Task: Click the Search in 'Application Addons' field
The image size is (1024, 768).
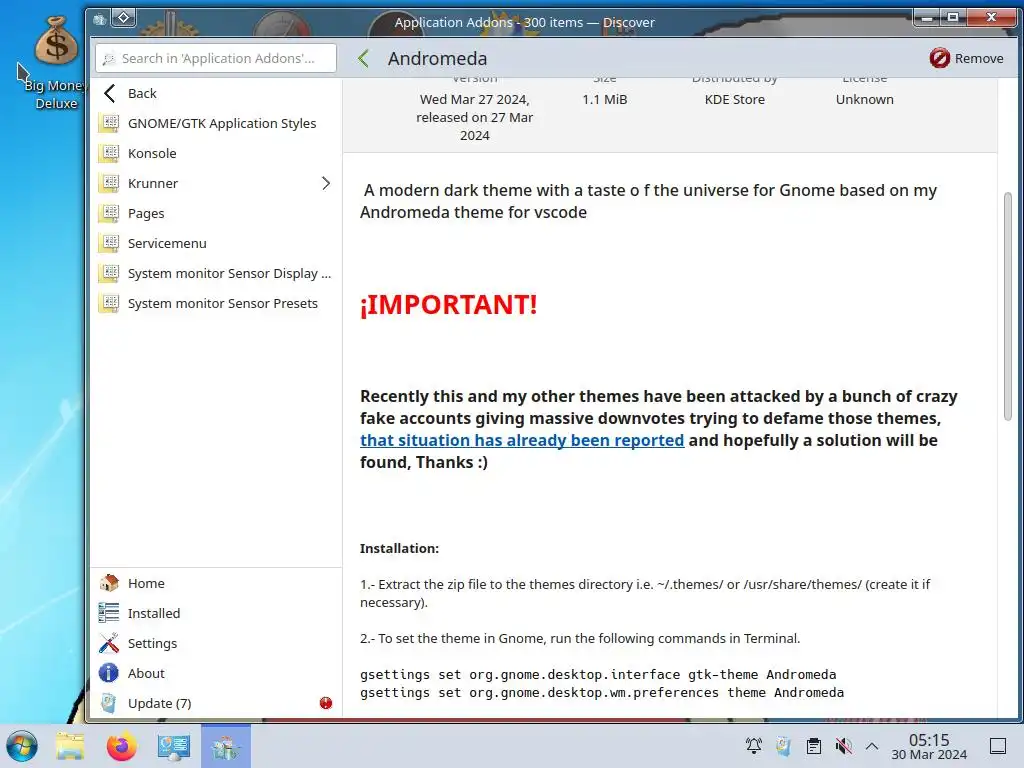Action: tap(216, 58)
